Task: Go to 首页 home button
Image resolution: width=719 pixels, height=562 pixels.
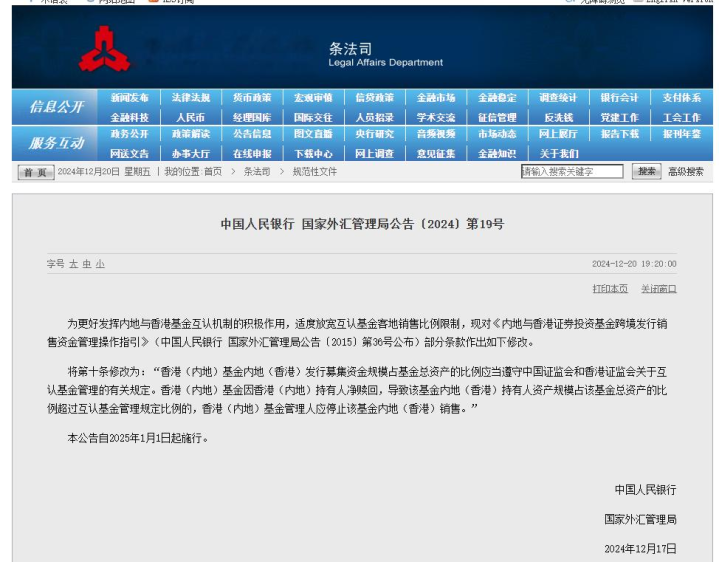Action: pos(34,172)
